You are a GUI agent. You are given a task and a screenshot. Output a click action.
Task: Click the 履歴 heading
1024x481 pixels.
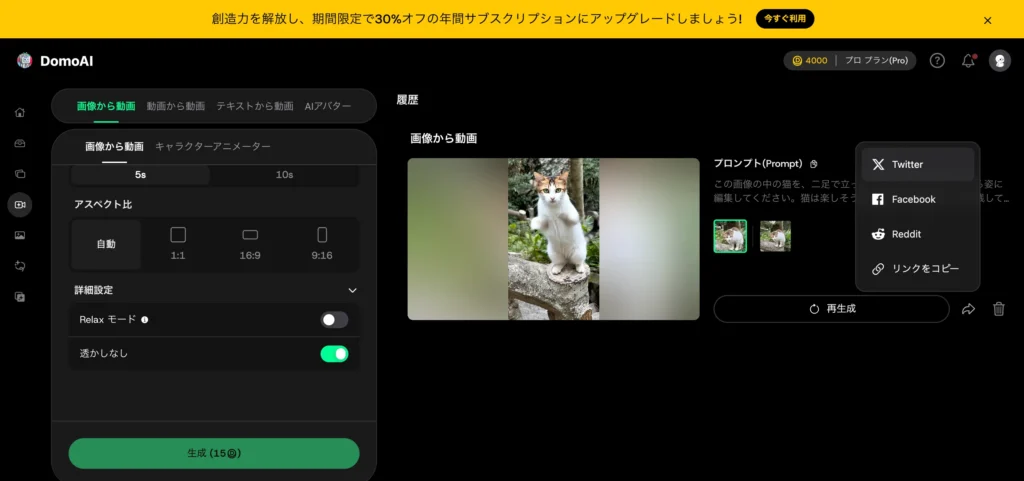coord(408,100)
